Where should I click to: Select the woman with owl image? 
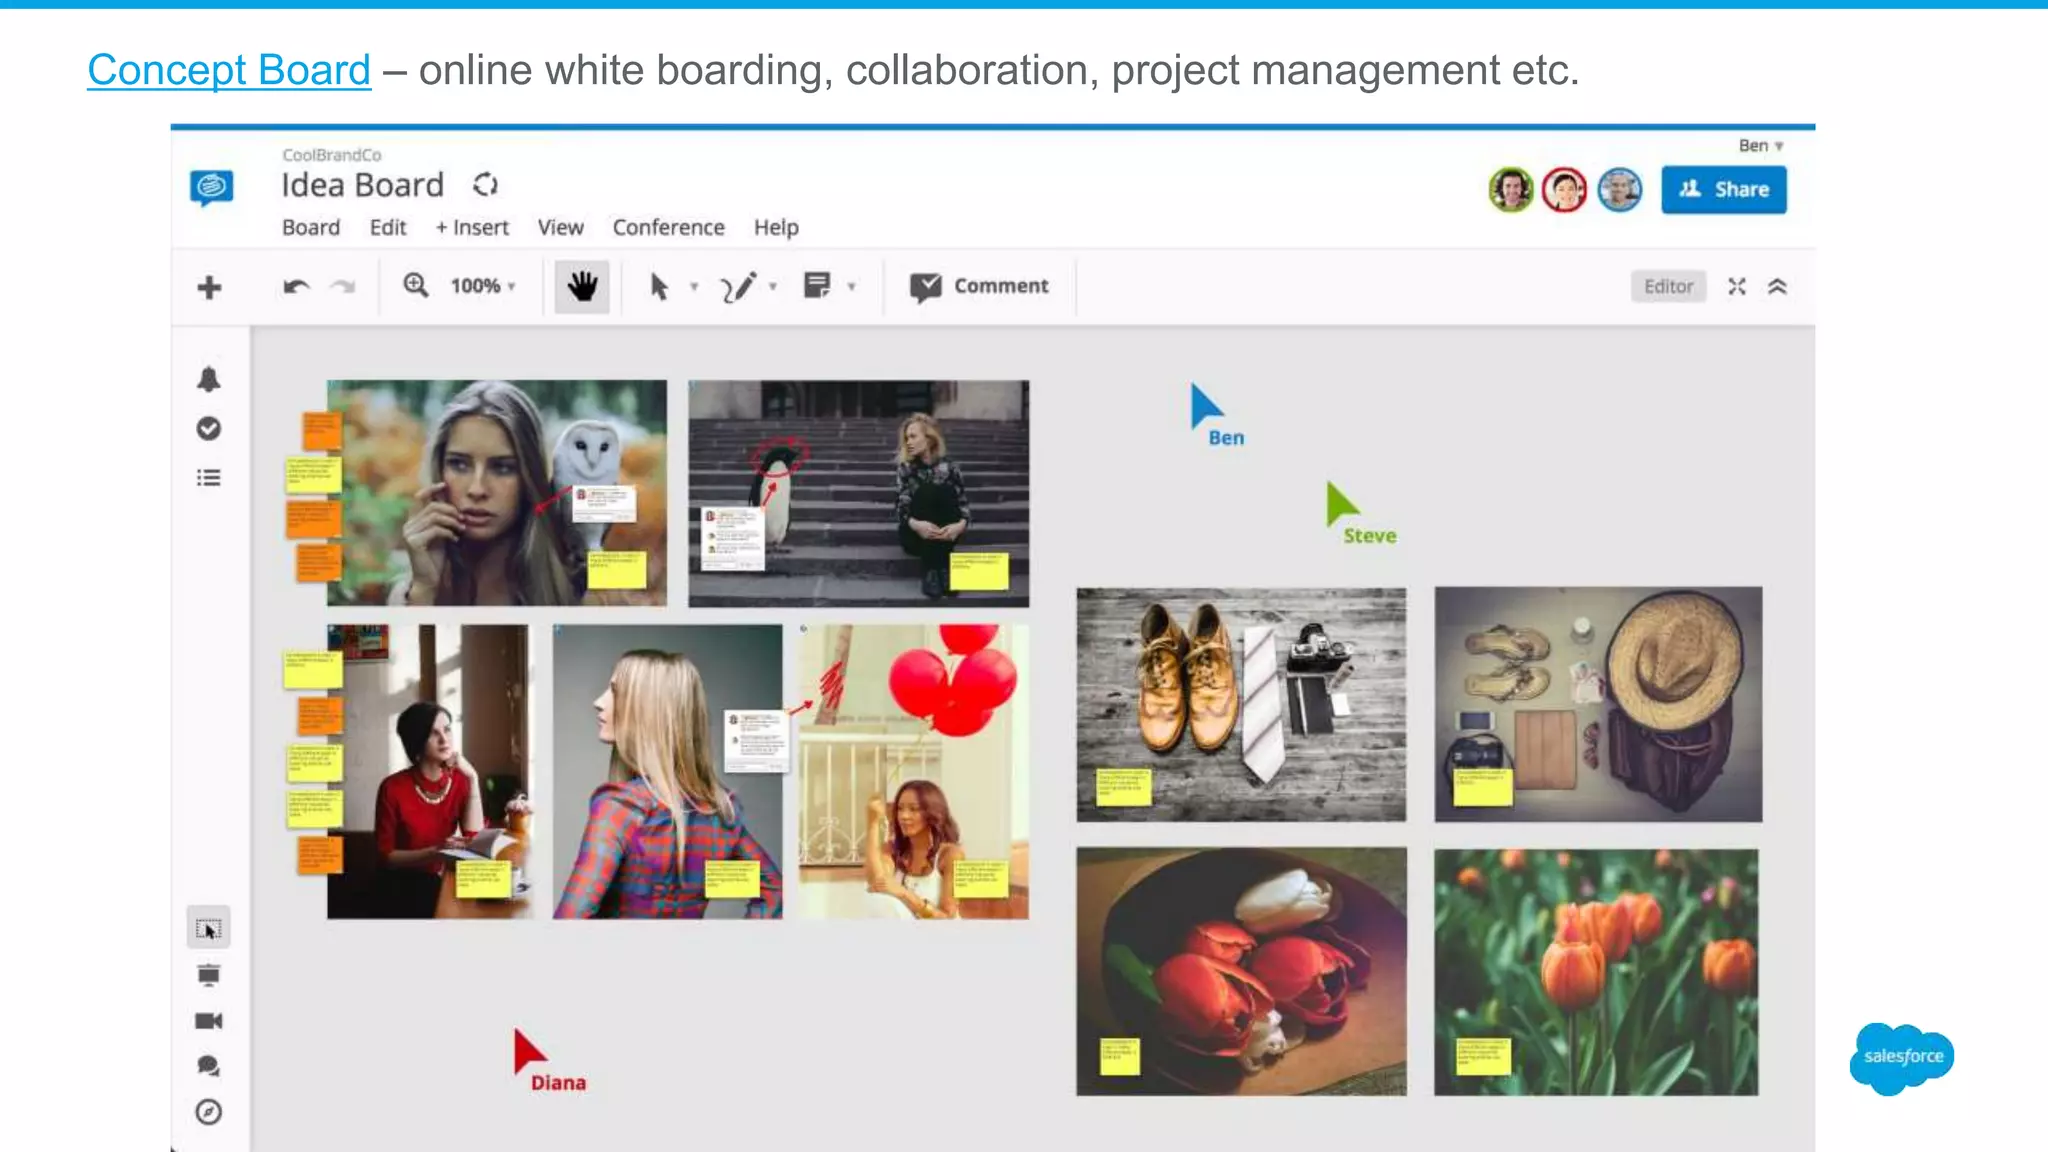(x=496, y=493)
